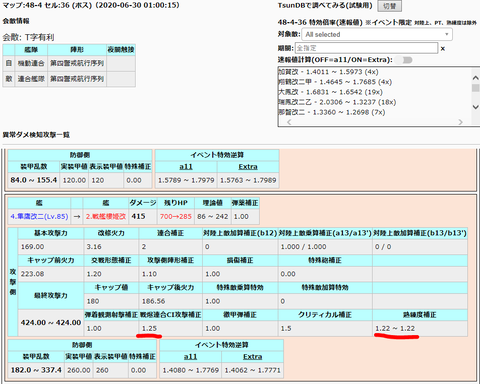Click defender ship 2.戦艦棲姫改
This screenshot has width=480, height=384.
tap(106, 216)
